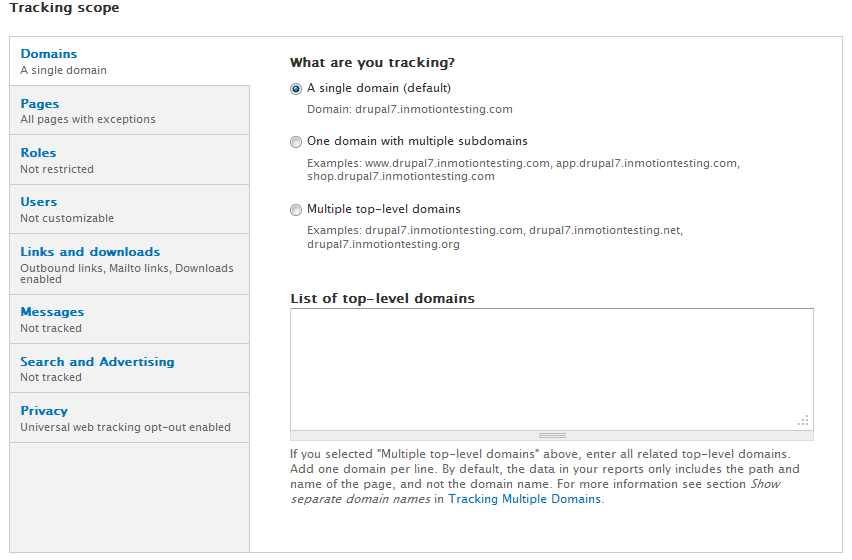Open the Roles settings tab
The image size is (852, 560).
click(38, 153)
